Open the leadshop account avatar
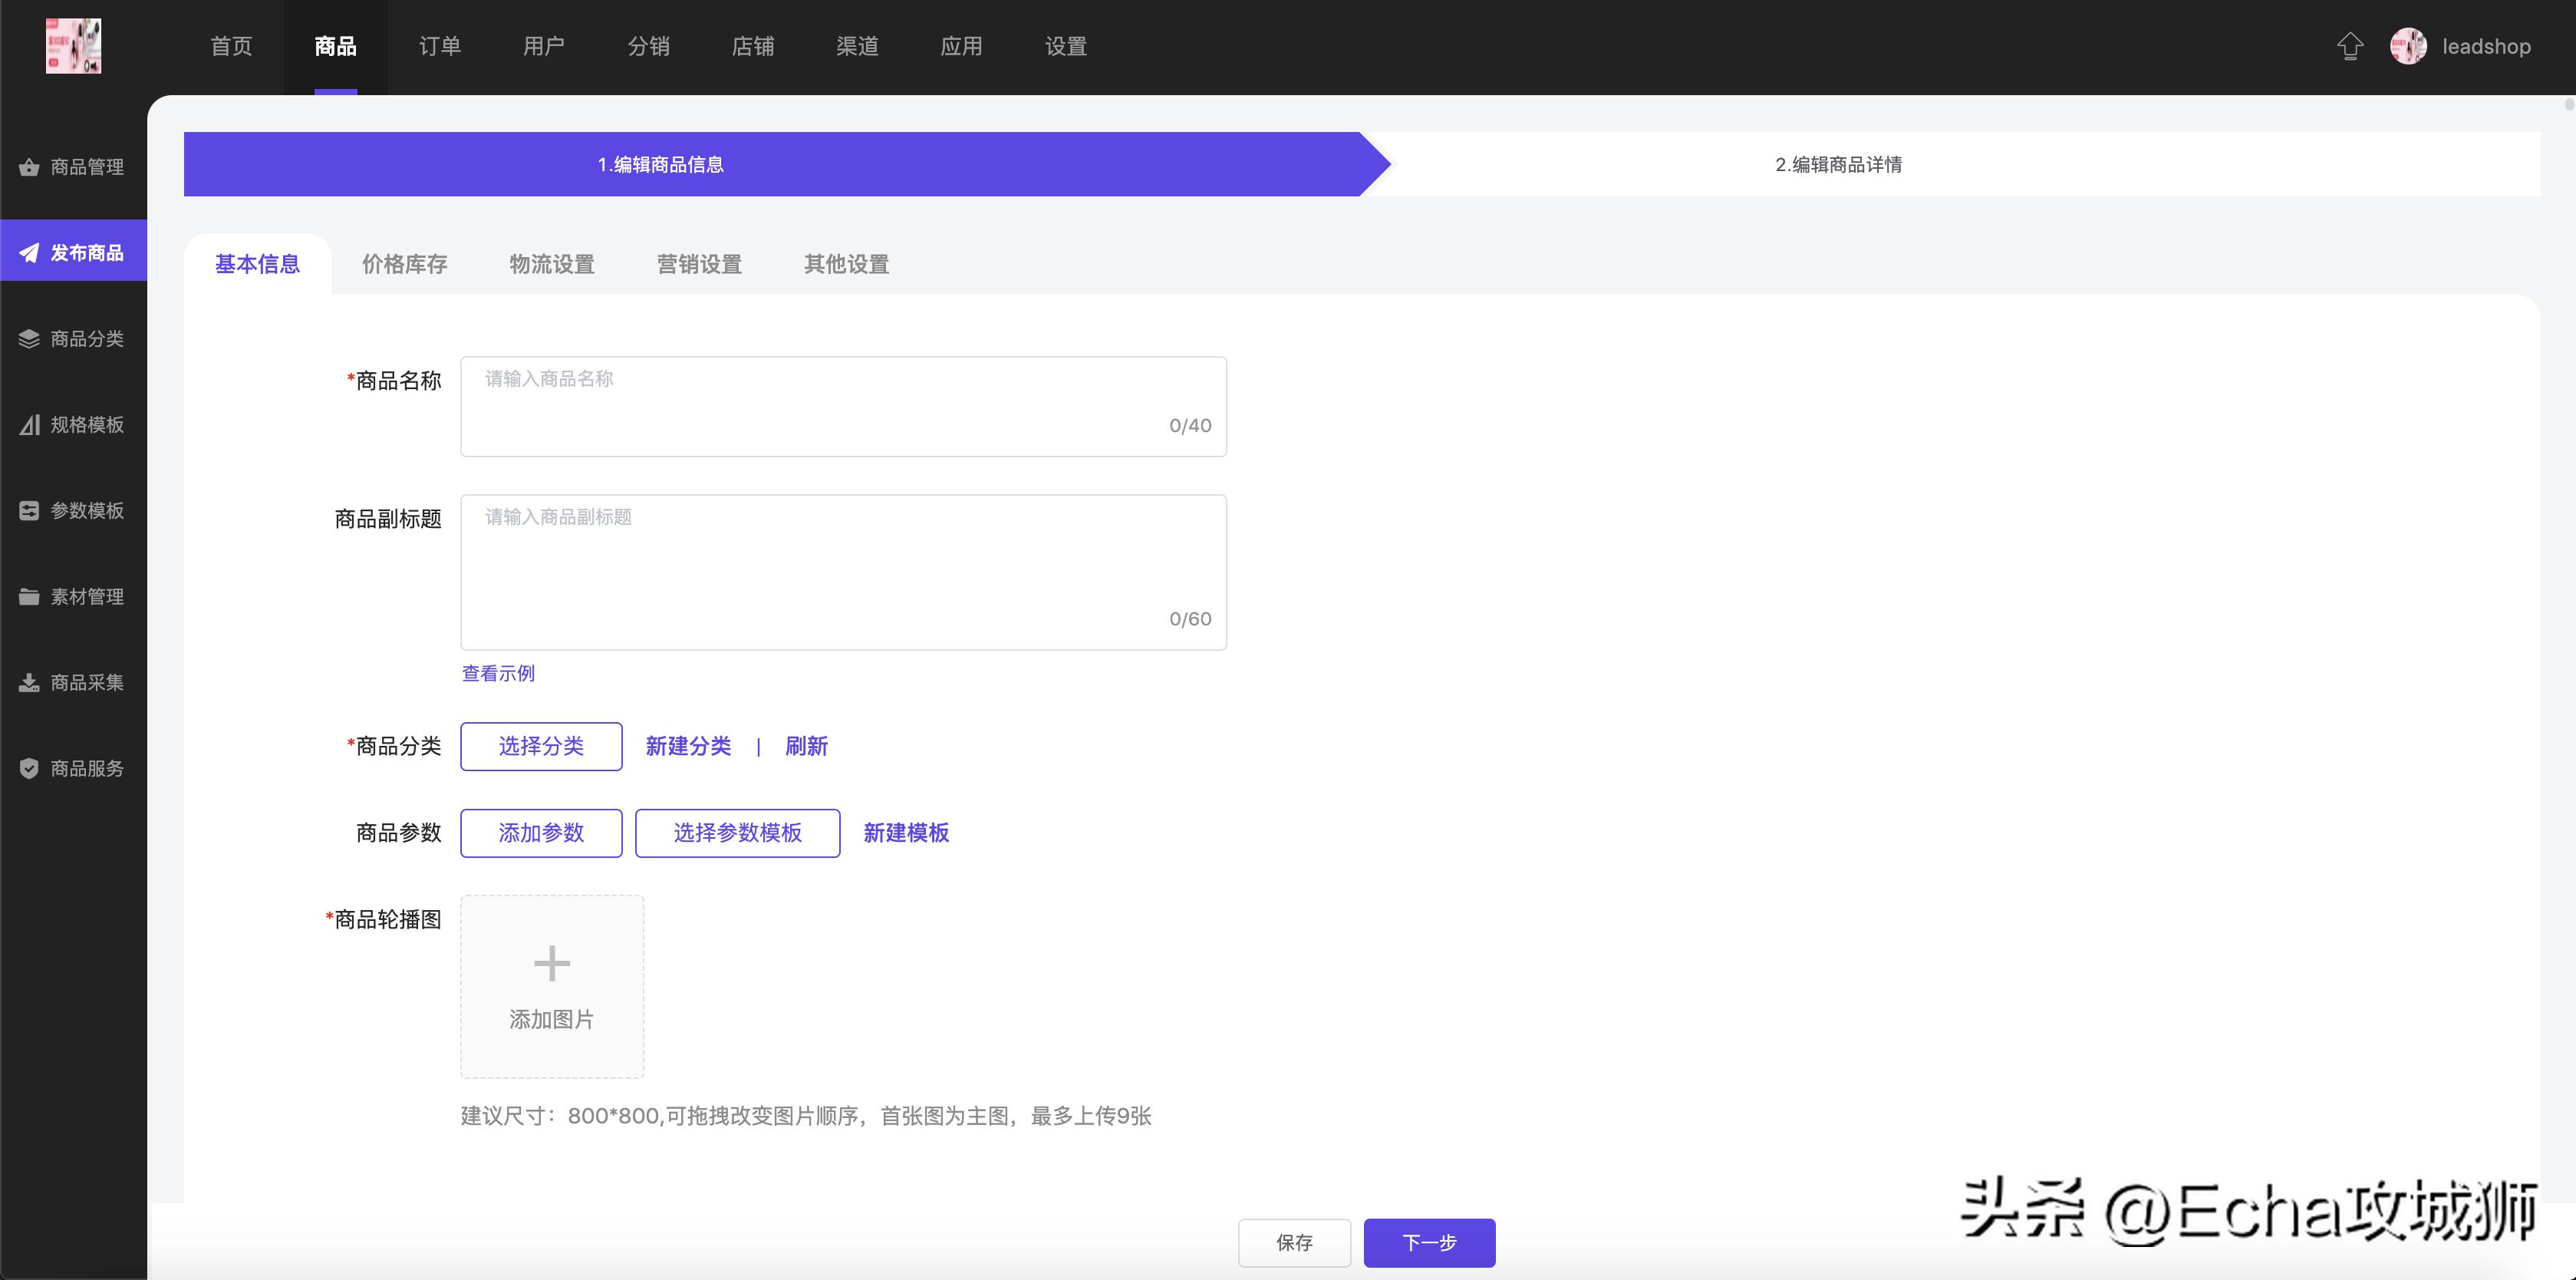This screenshot has width=2576, height=1280. 2409,46
